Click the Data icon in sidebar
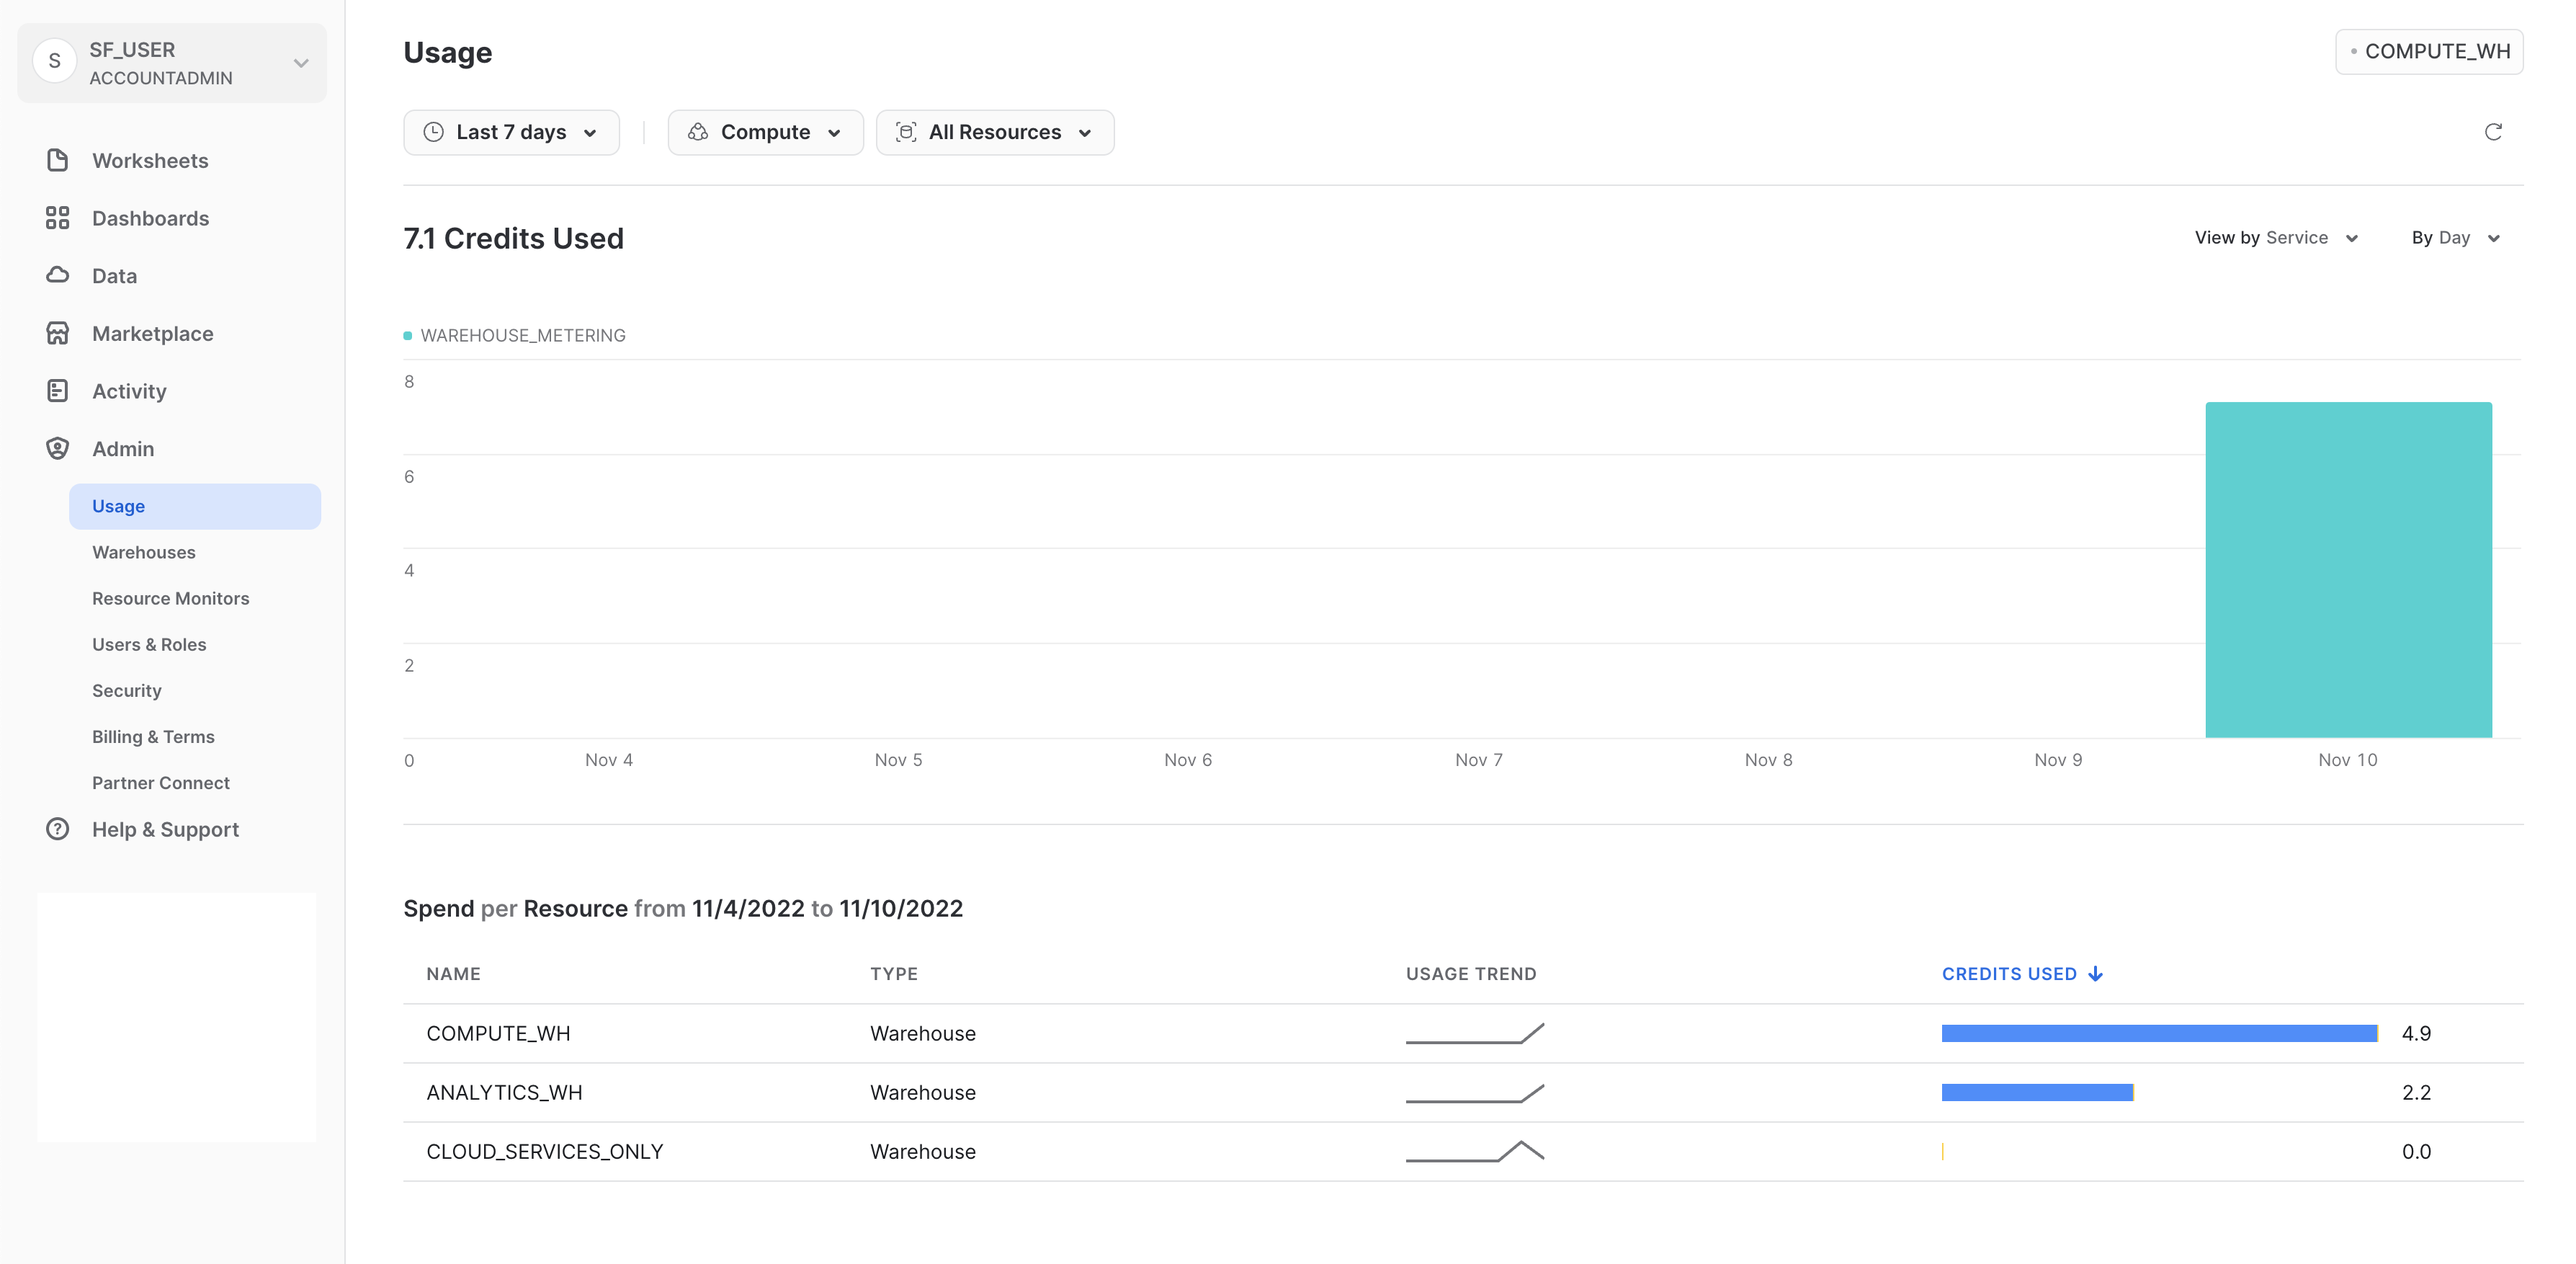Image resolution: width=2576 pixels, height=1264 pixels. pyautogui.click(x=58, y=275)
